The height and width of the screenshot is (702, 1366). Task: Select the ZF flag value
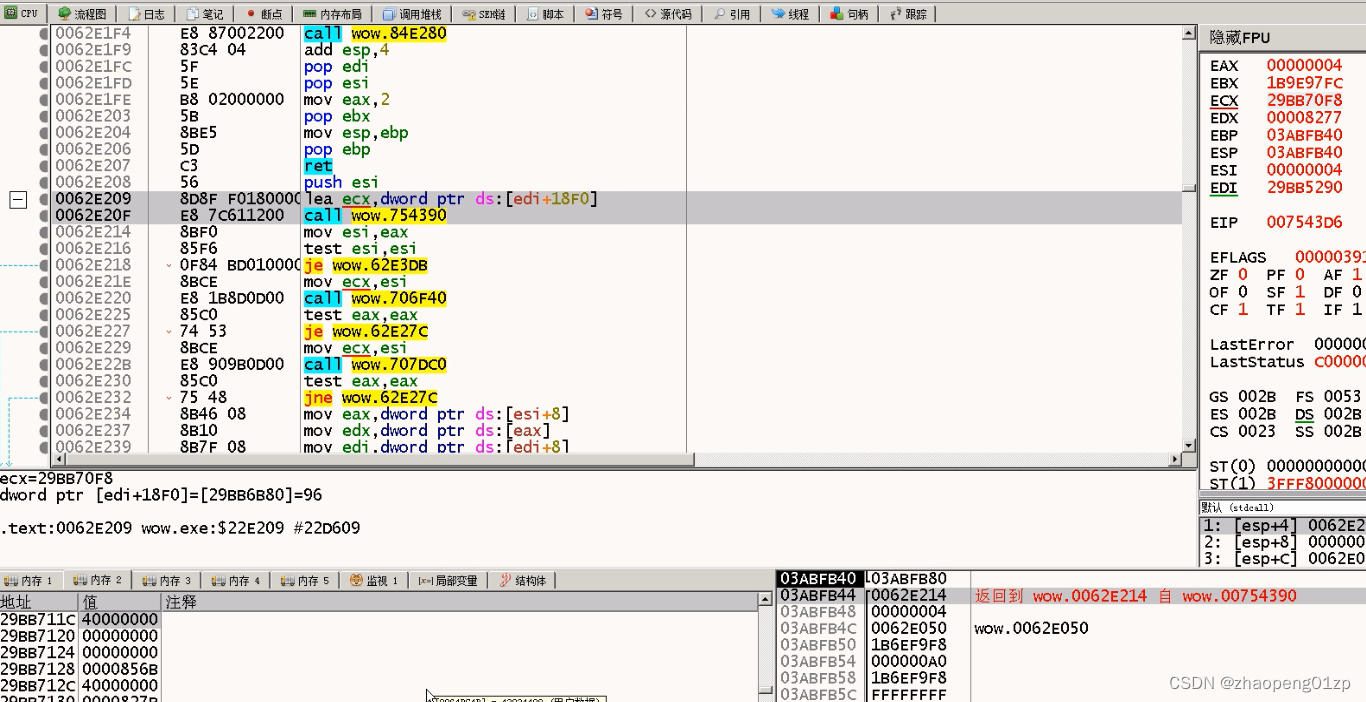pyautogui.click(x=1243, y=274)
